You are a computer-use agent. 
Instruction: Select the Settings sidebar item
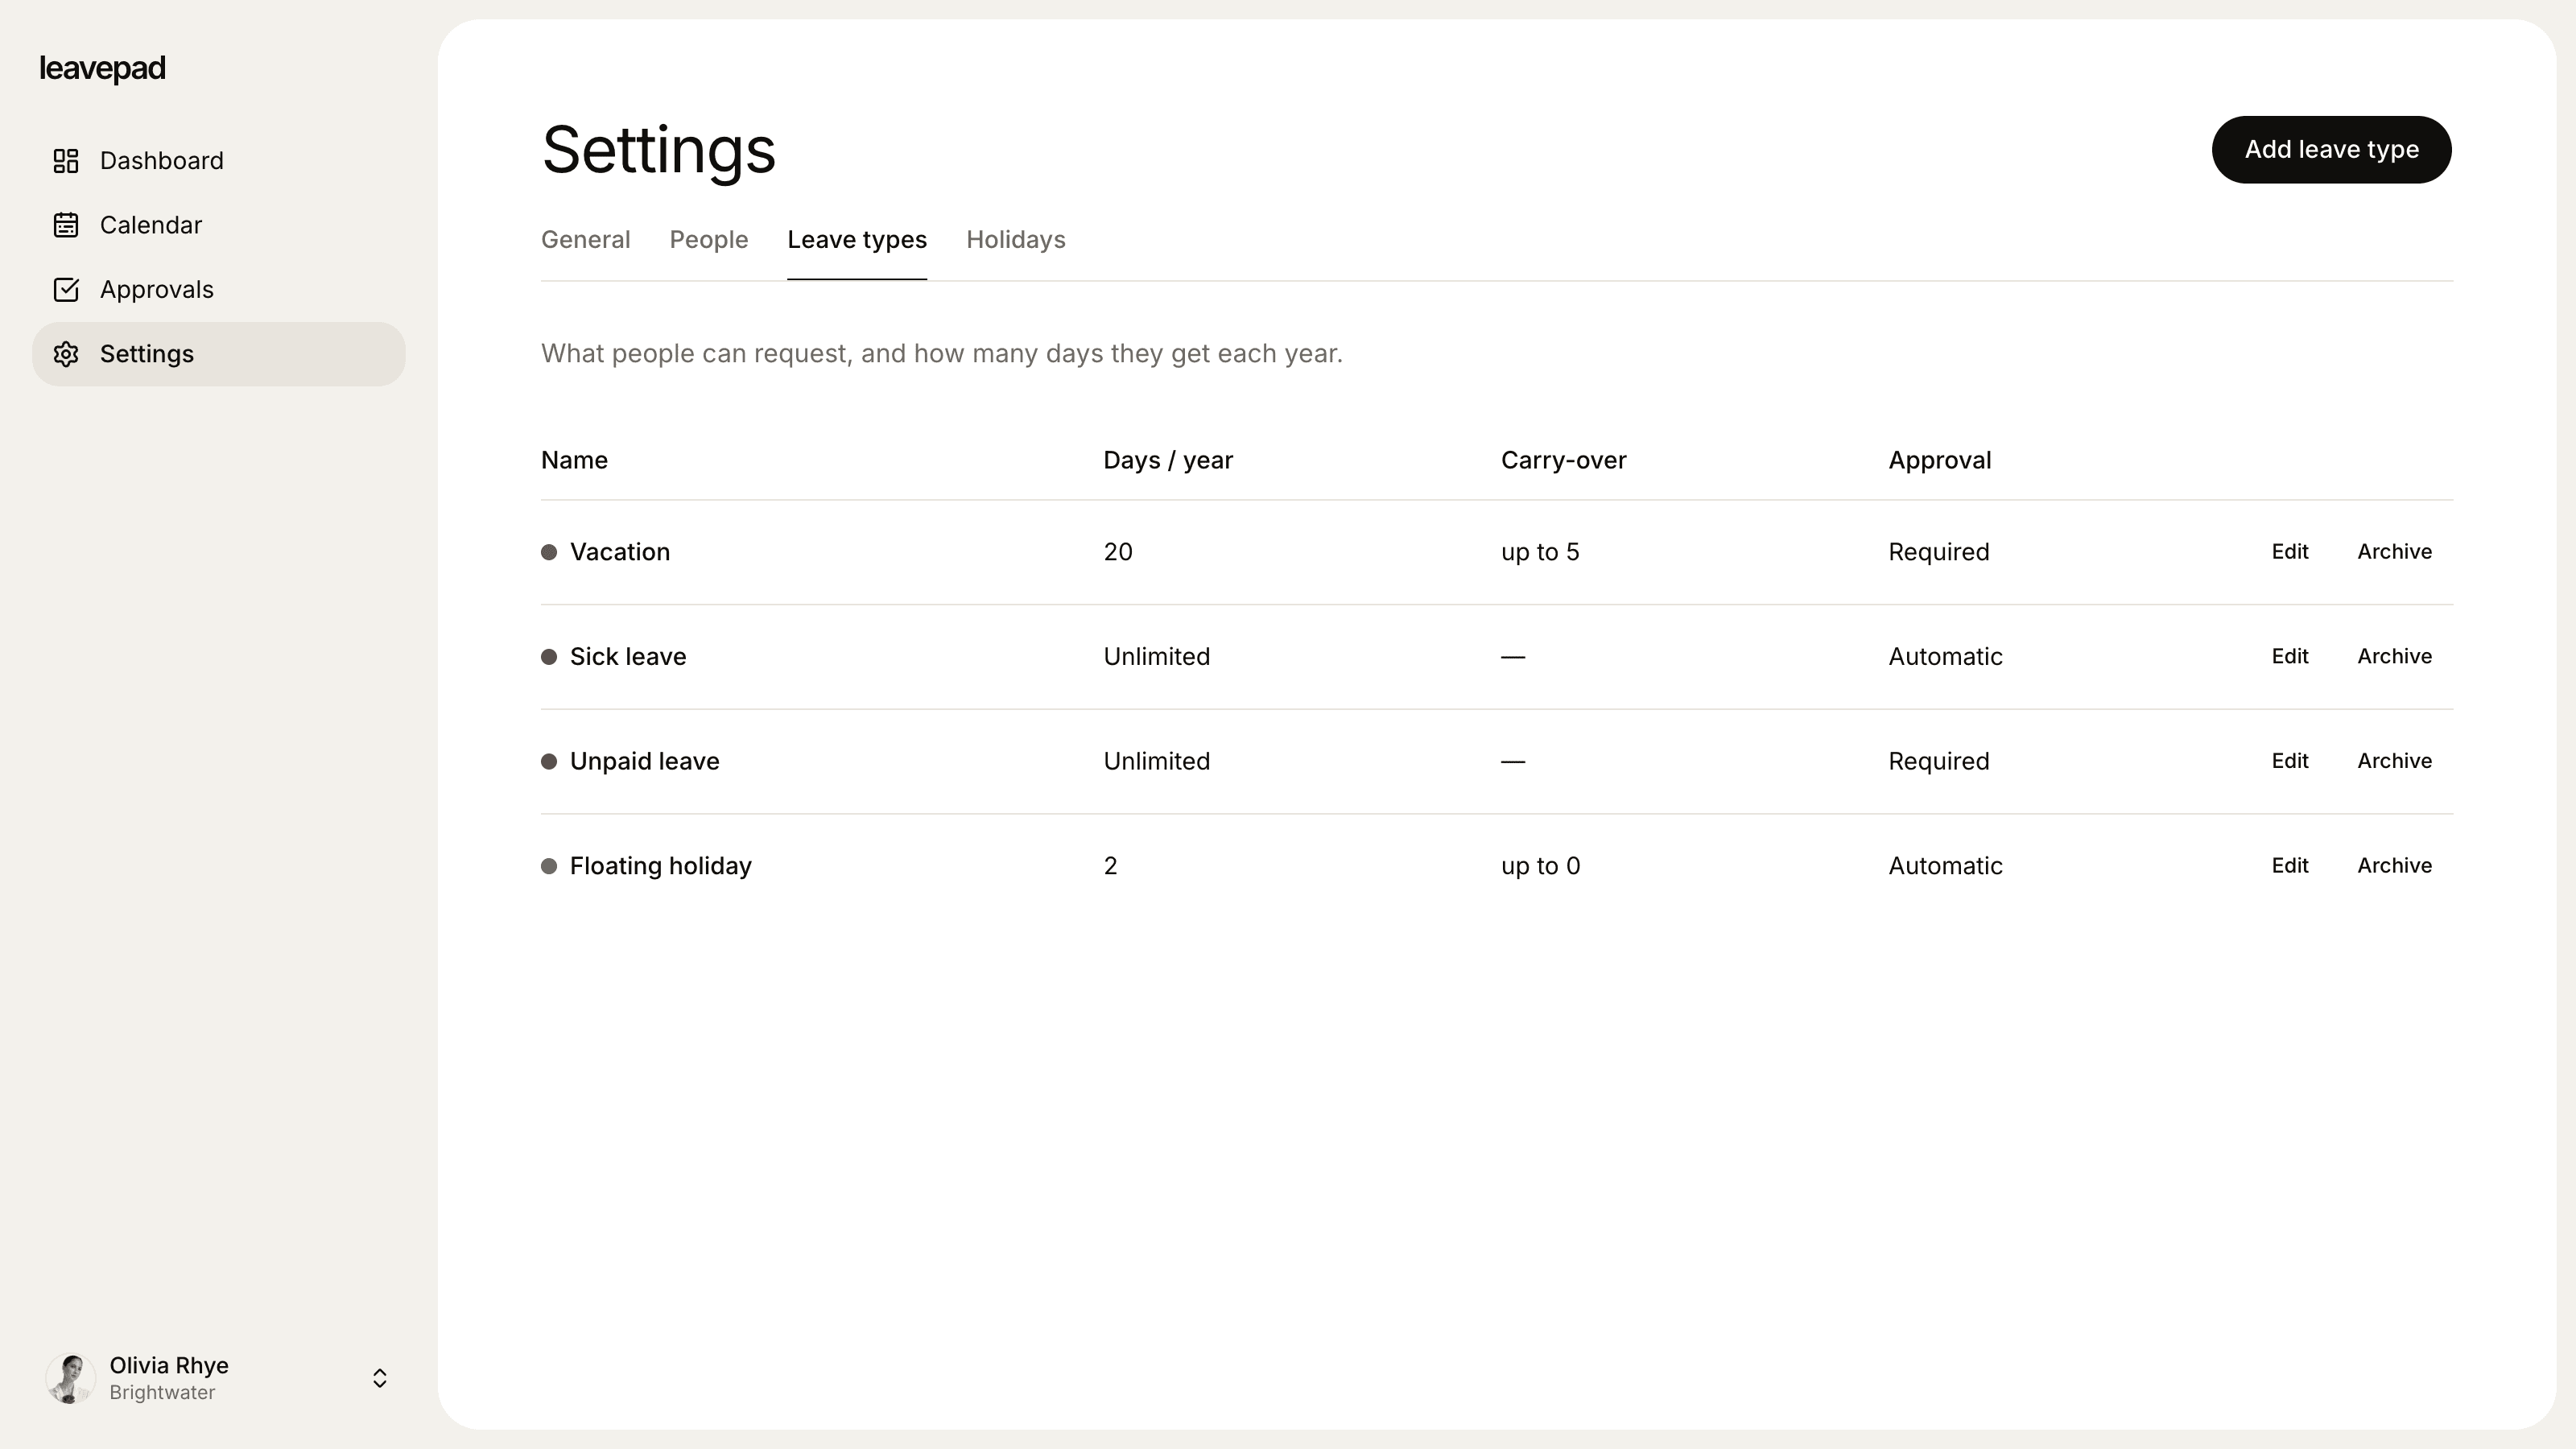pyautogui.click(x=219, y=354)
